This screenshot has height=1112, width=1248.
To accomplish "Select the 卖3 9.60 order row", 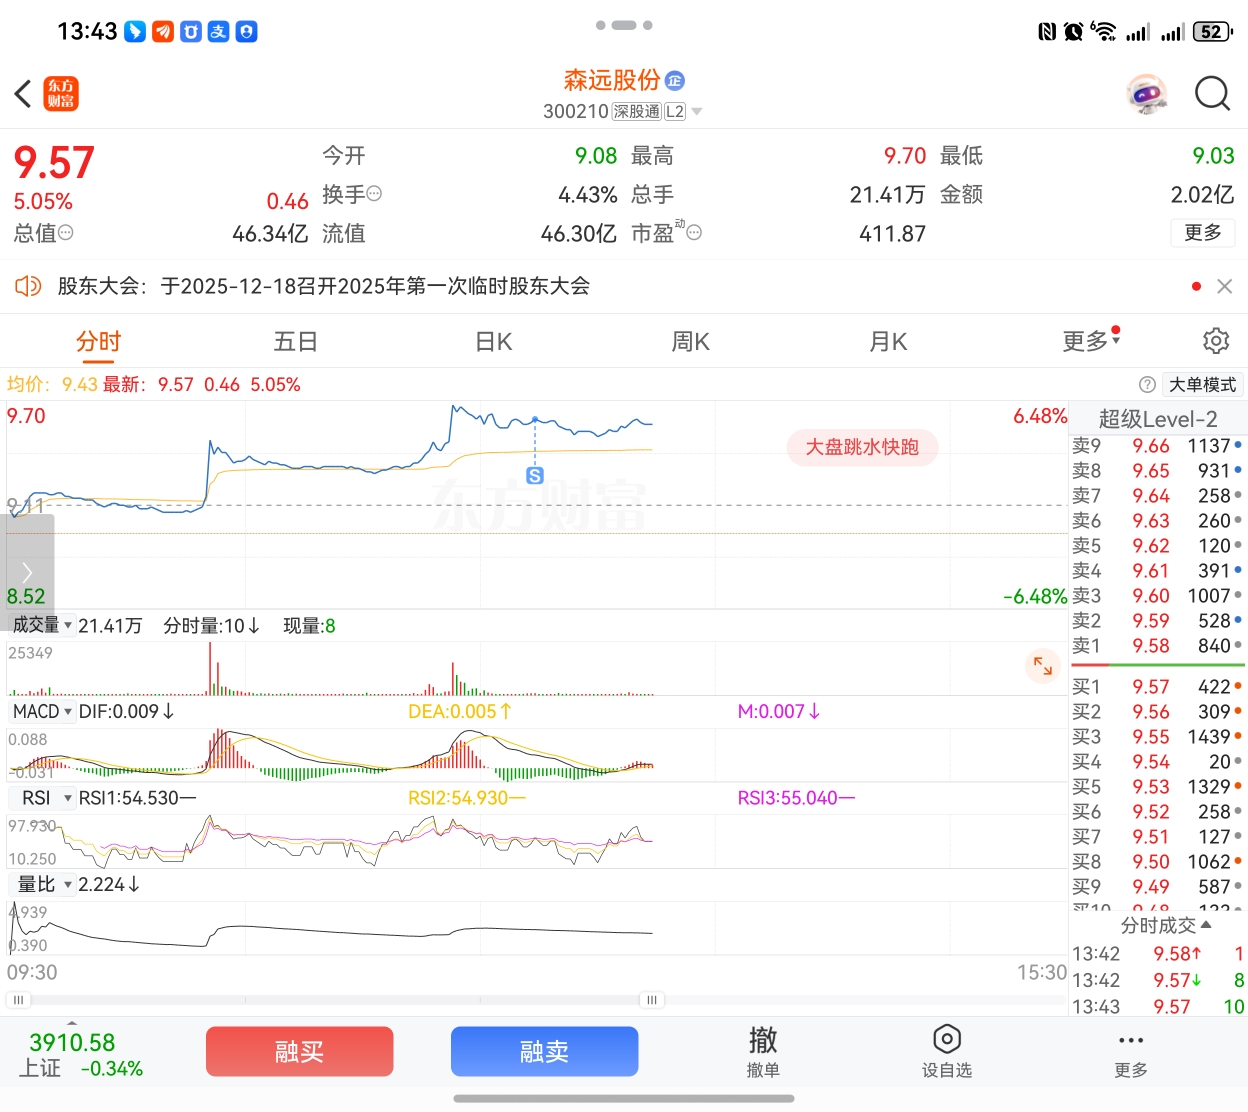I will click(1157, 595).
